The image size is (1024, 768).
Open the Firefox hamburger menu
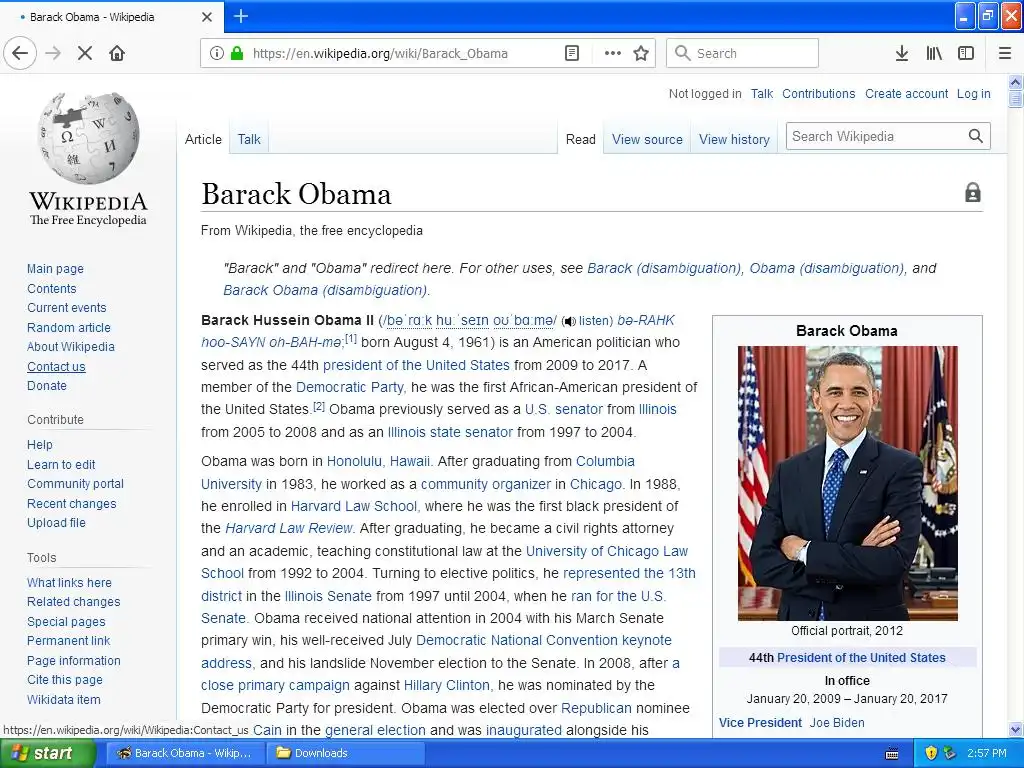(1004, 54)
